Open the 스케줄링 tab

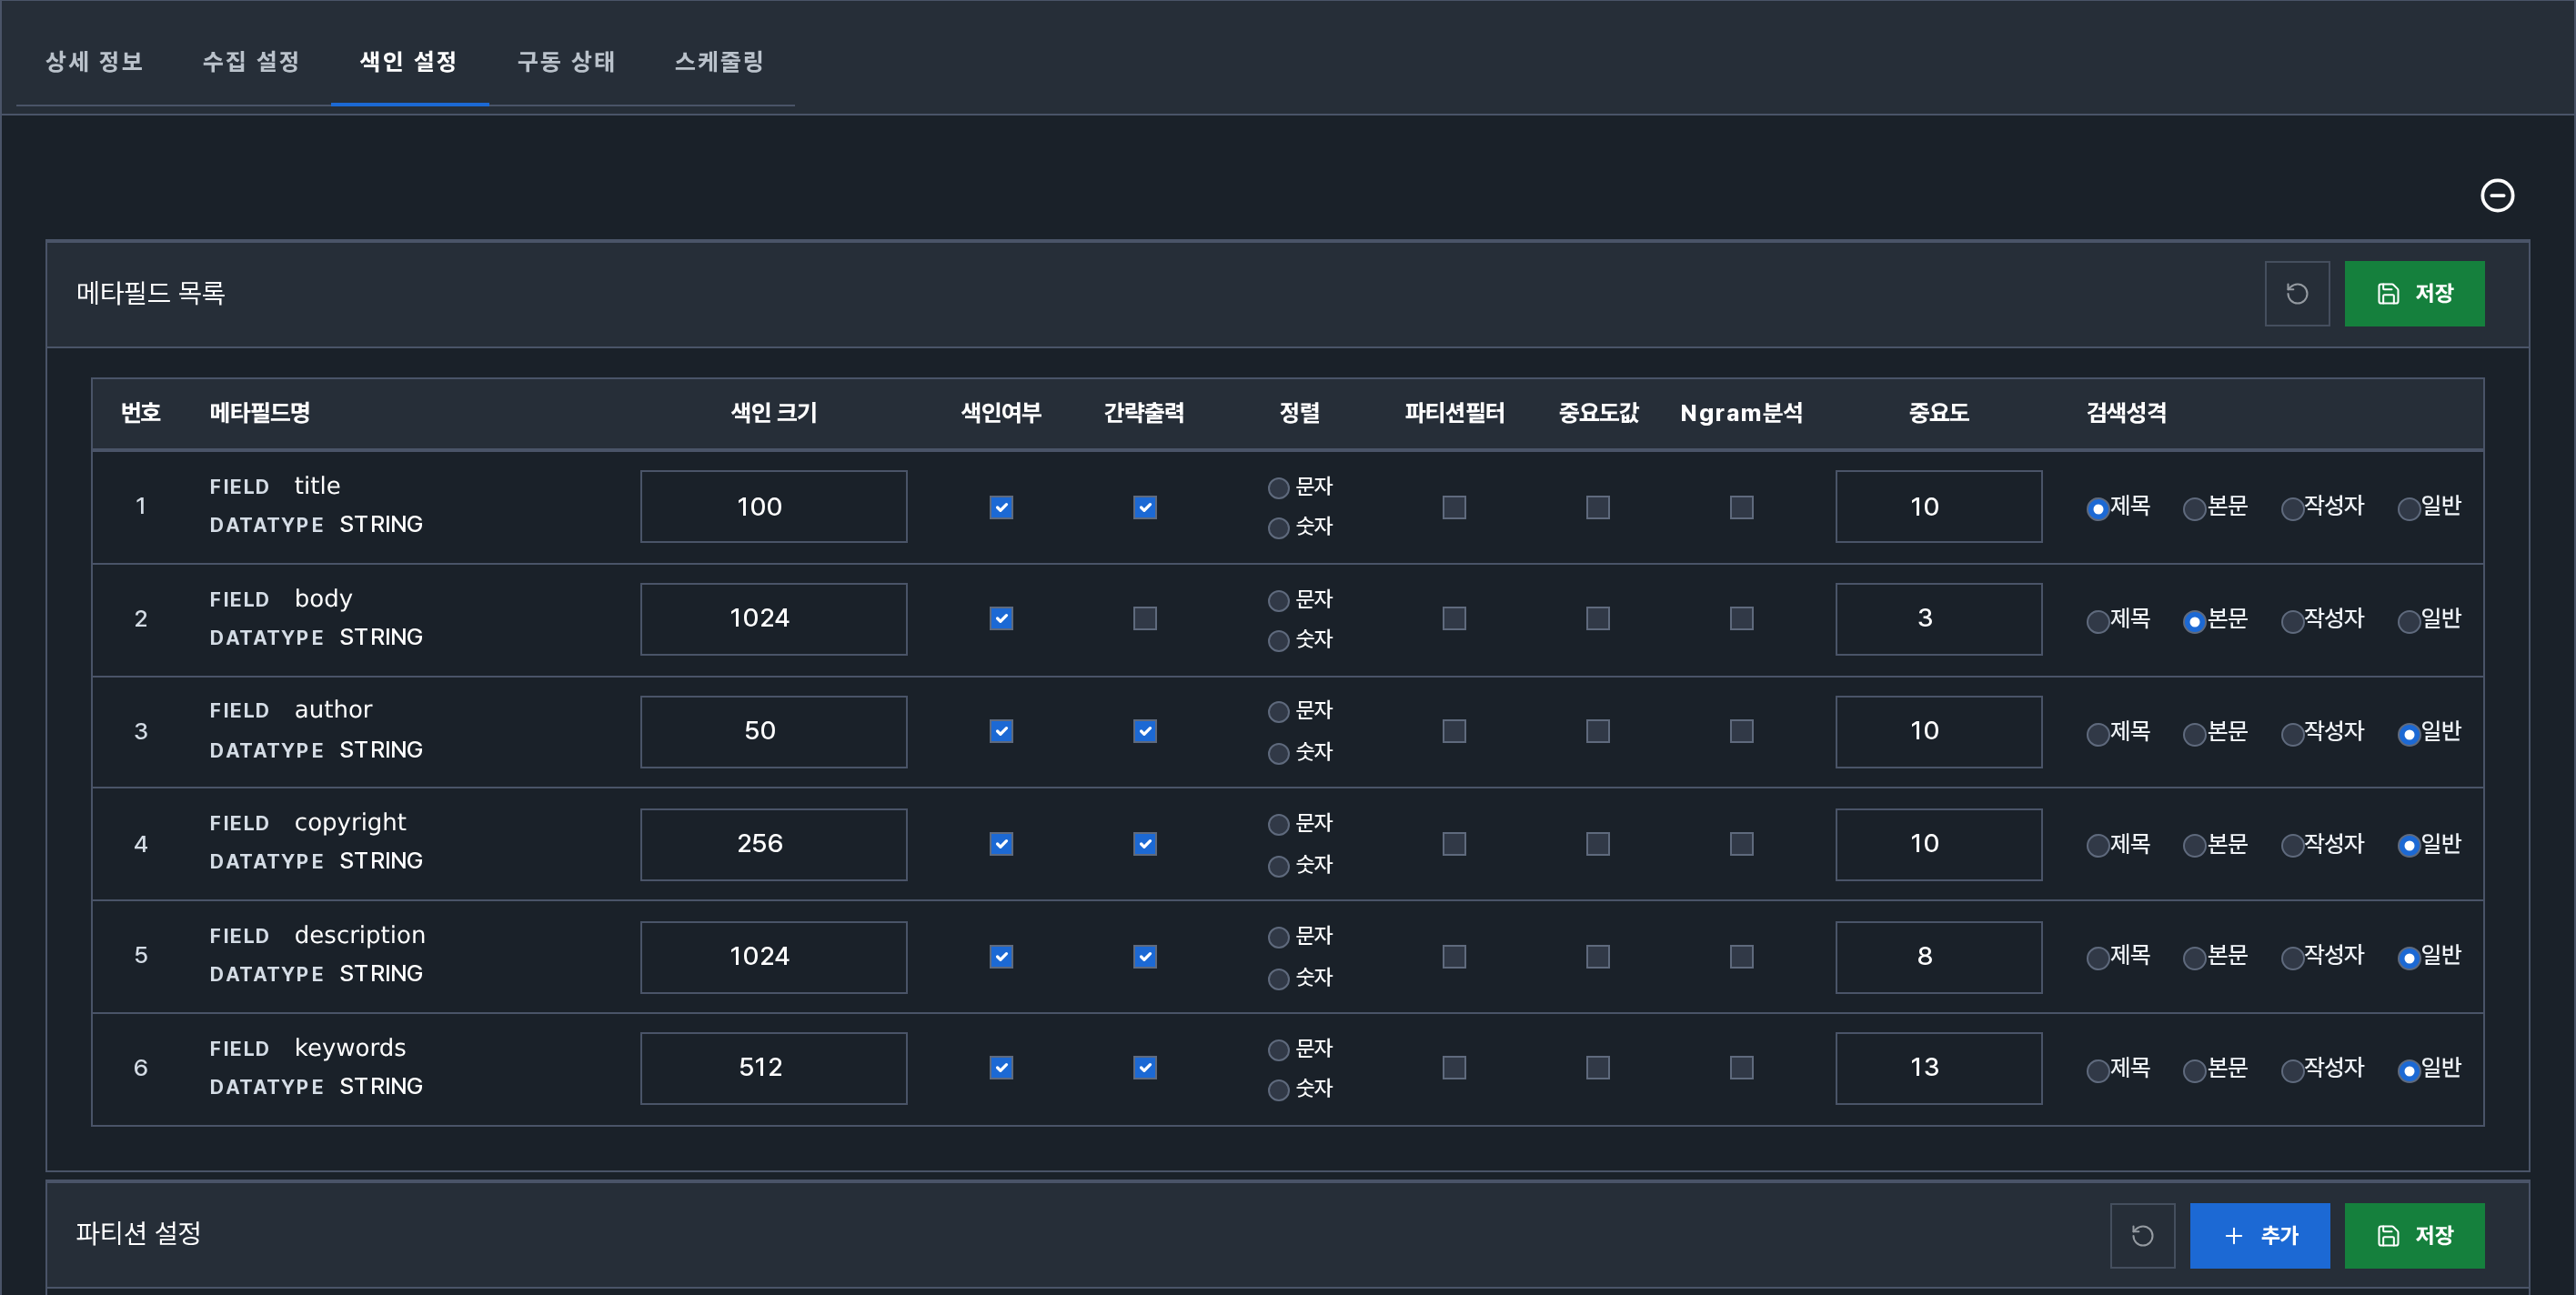tap(719, 62)
